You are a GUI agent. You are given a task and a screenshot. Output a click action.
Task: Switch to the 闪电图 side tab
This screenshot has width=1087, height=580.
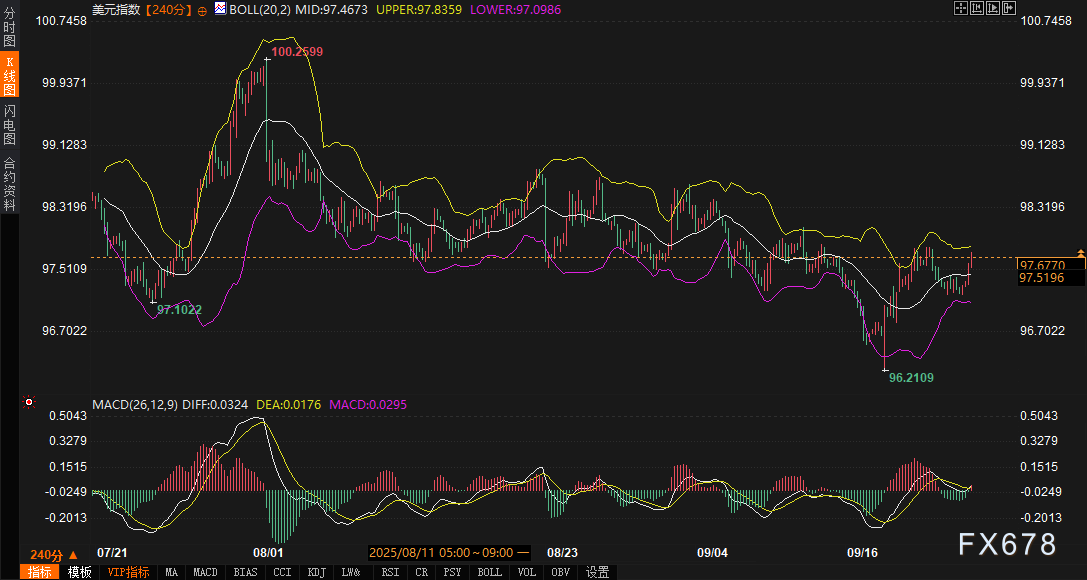tap(9, 124)
